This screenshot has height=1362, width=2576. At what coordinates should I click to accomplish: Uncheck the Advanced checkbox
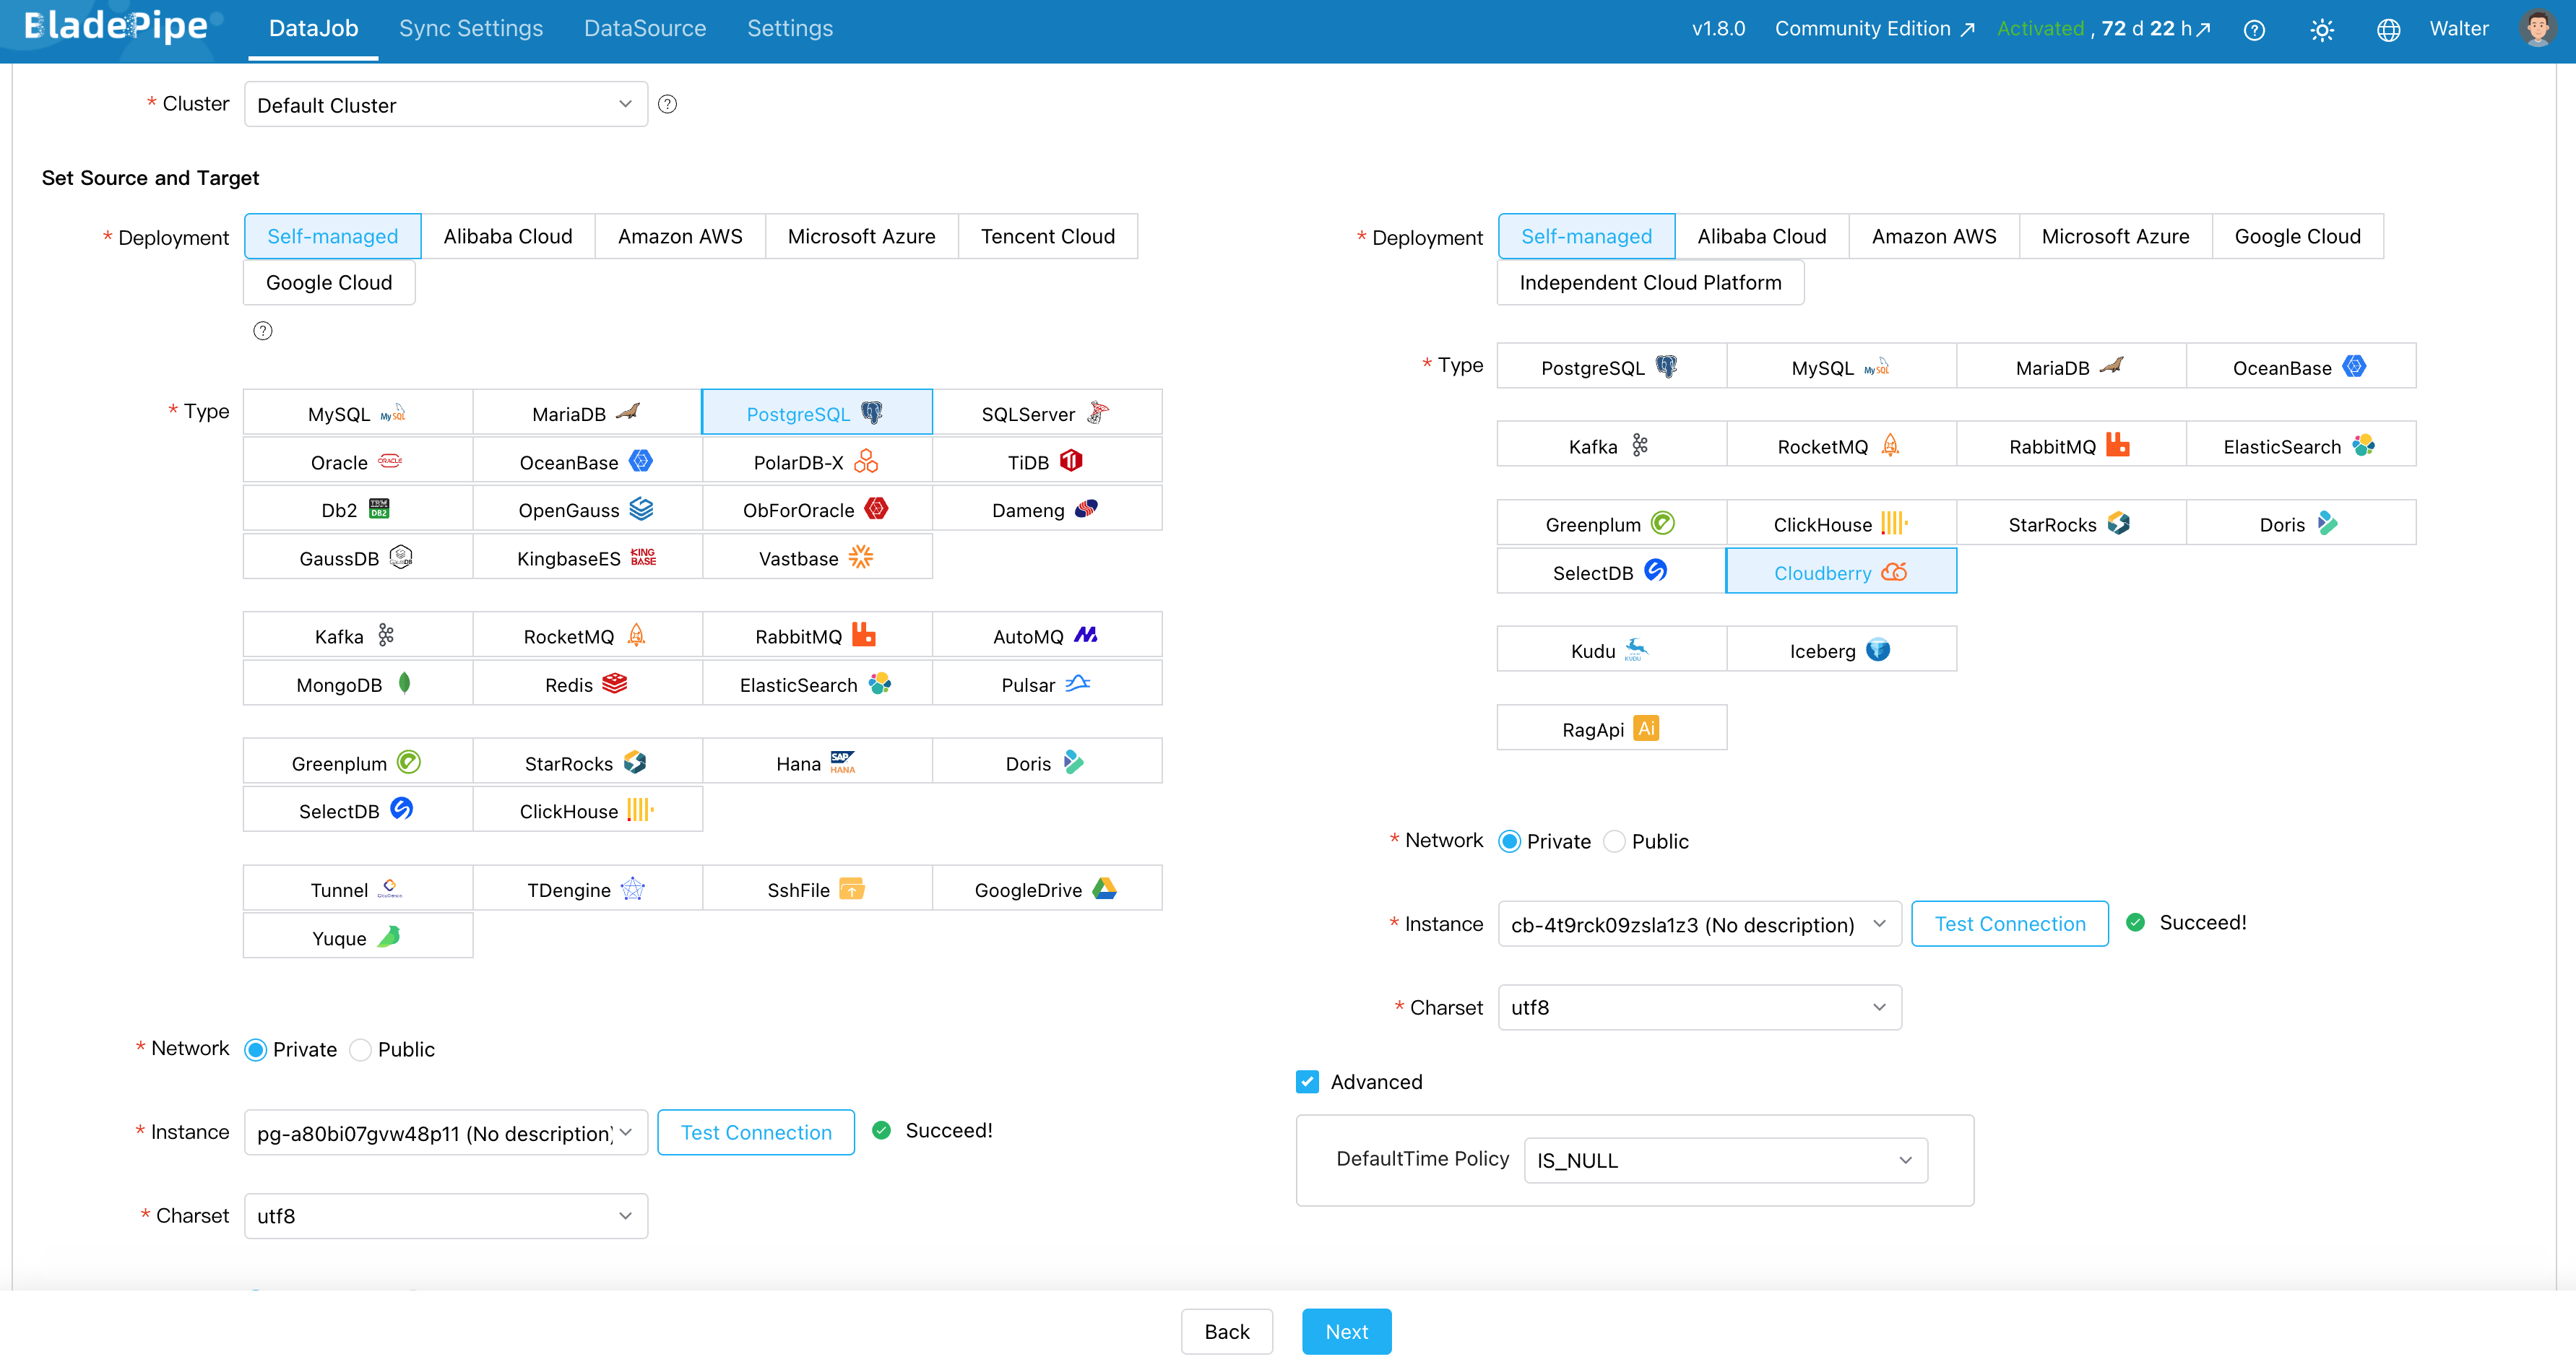(1307, 1082)
